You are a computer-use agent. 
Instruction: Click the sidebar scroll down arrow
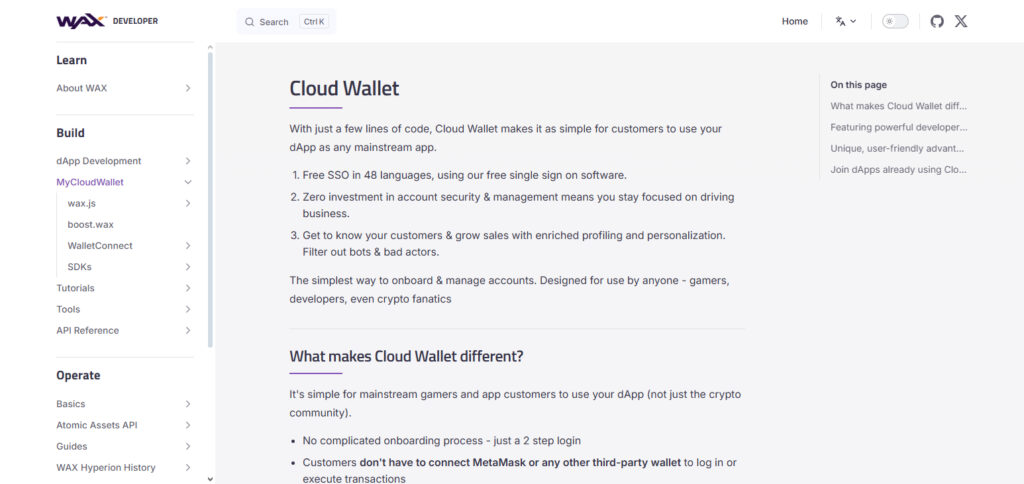(x=210, y=479)
